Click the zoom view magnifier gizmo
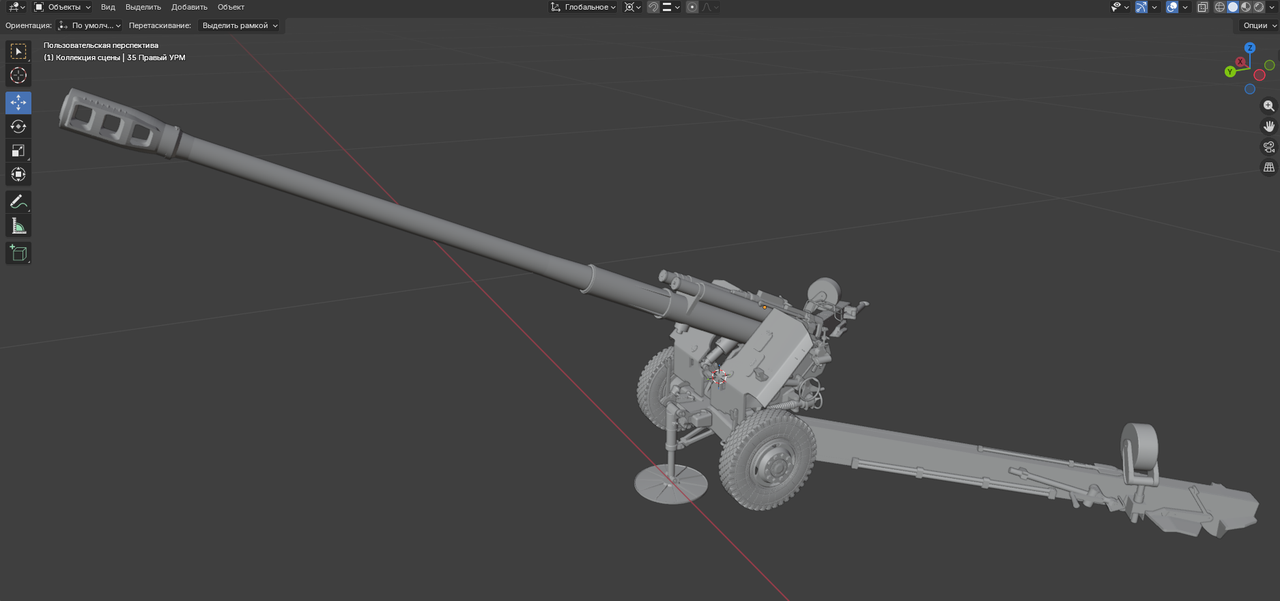The image size is (1280, 601). click(1269, 106)
